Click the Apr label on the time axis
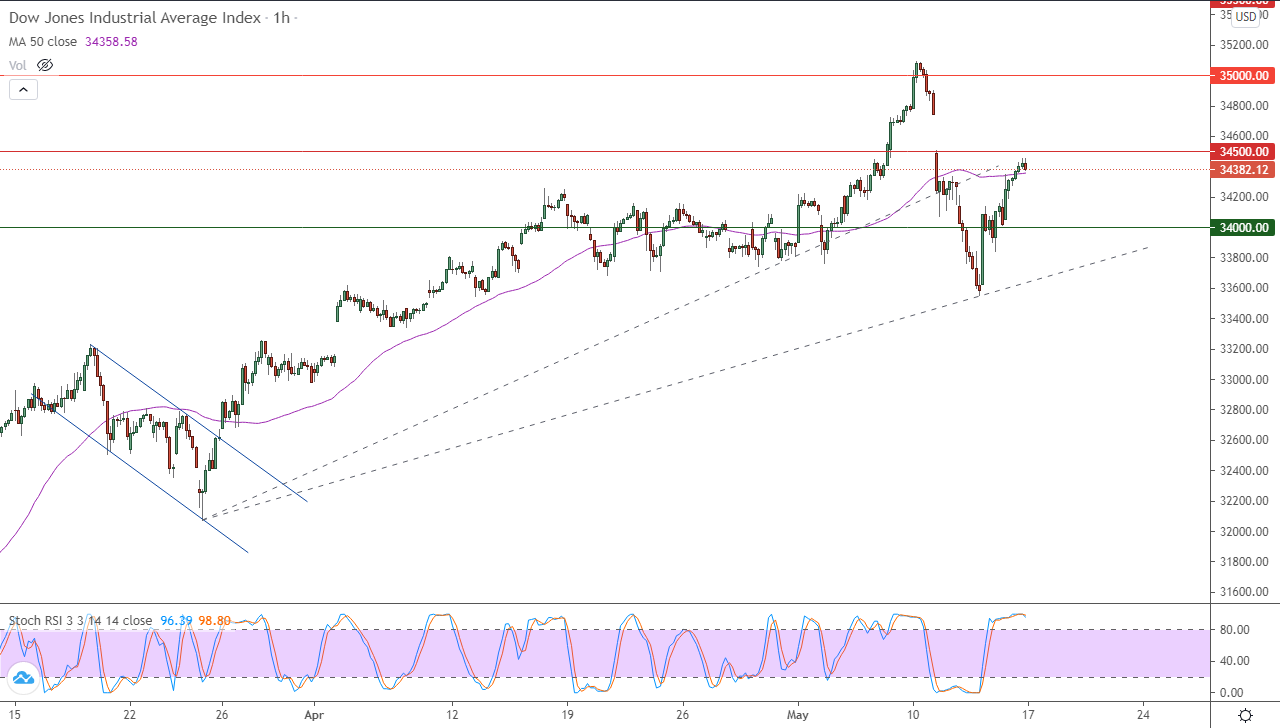Screen dimensions: 1280x728 pyautogui.click(x=314, y=715)
